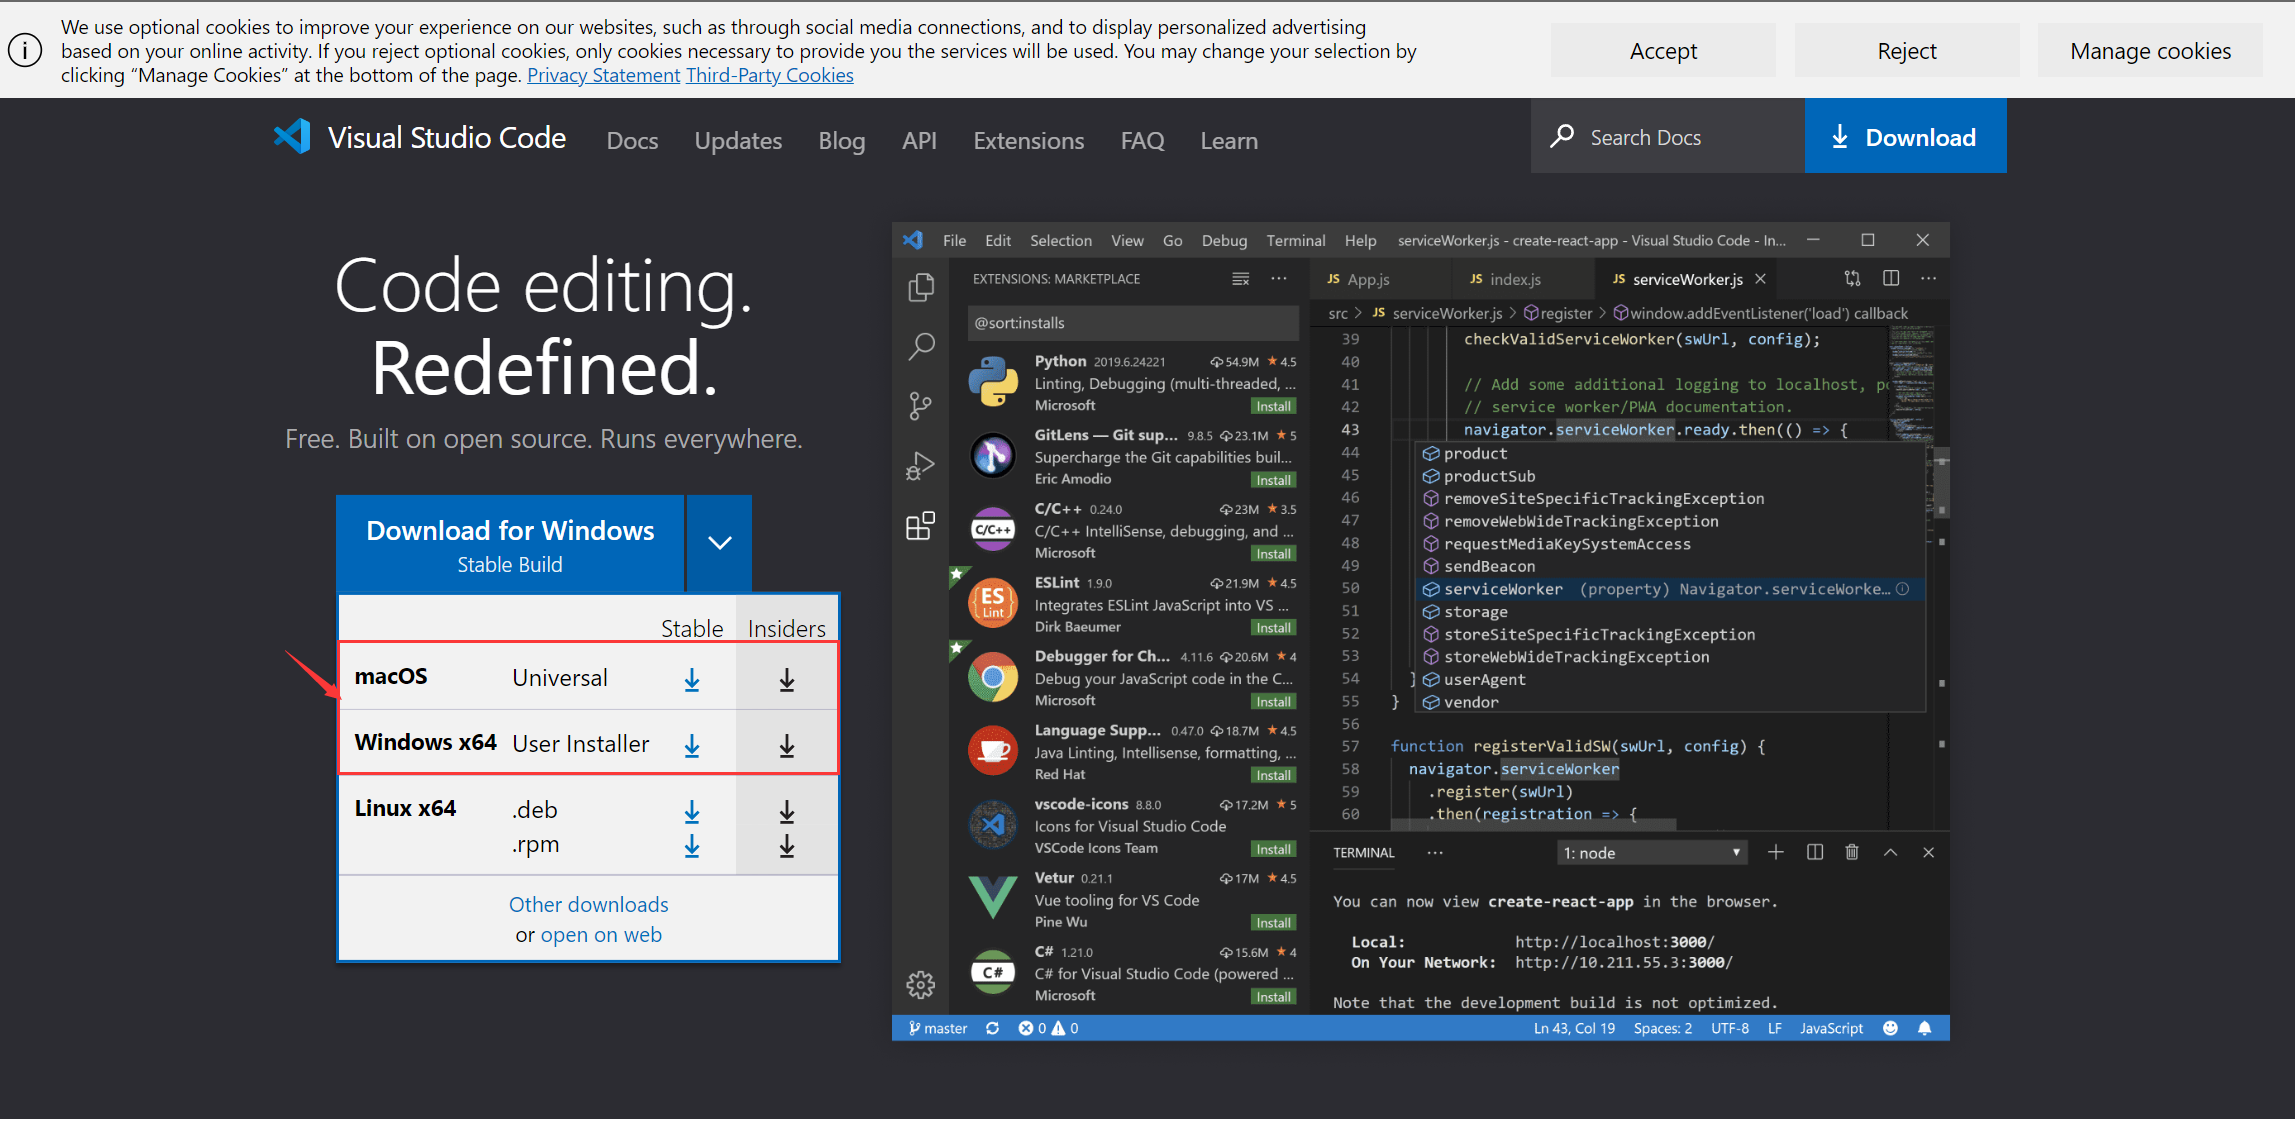Open the Extensions navigation menu item
The height and width of the screenshot is (1147, 2295).
point(1028,141)
